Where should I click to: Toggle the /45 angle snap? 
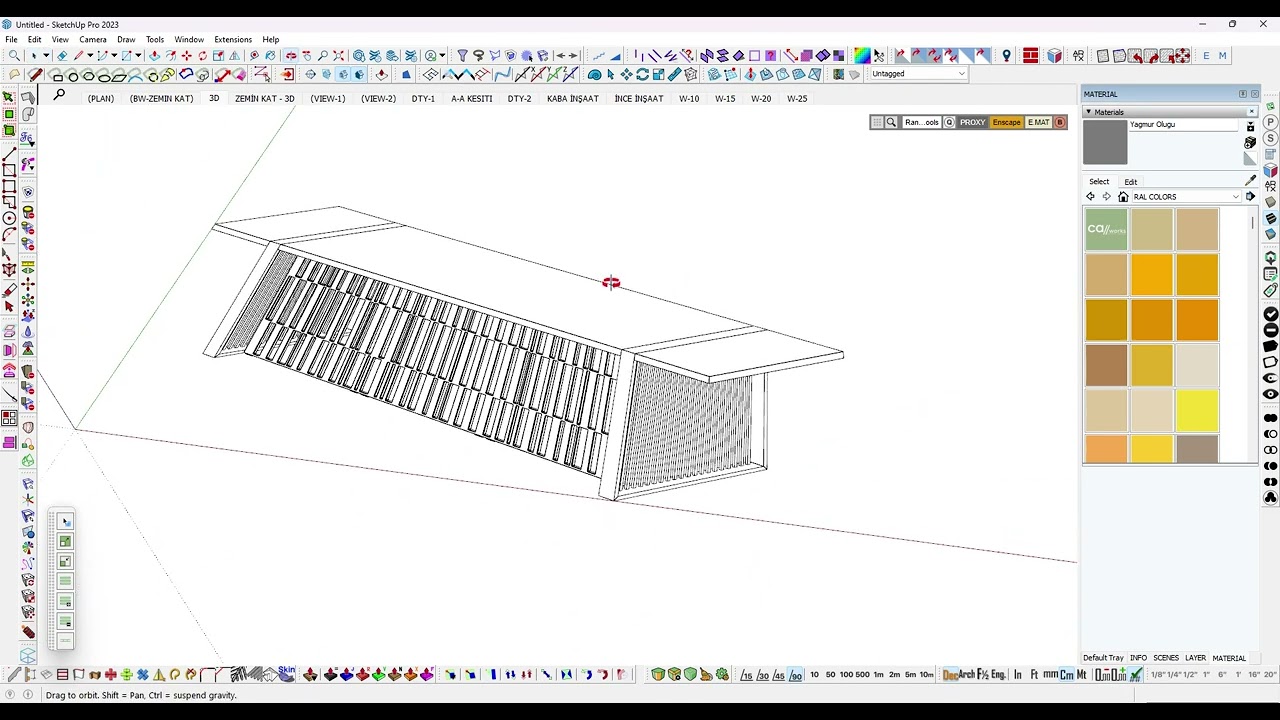778,675
